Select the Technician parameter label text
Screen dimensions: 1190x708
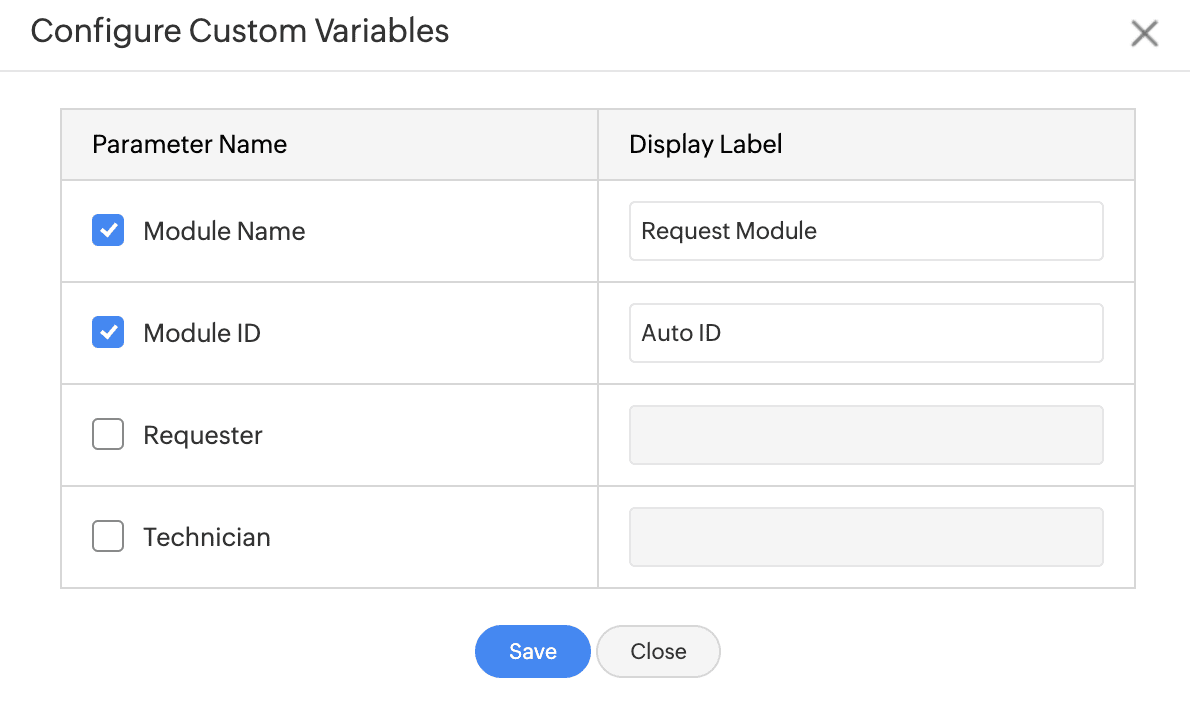tap(207, 537)
